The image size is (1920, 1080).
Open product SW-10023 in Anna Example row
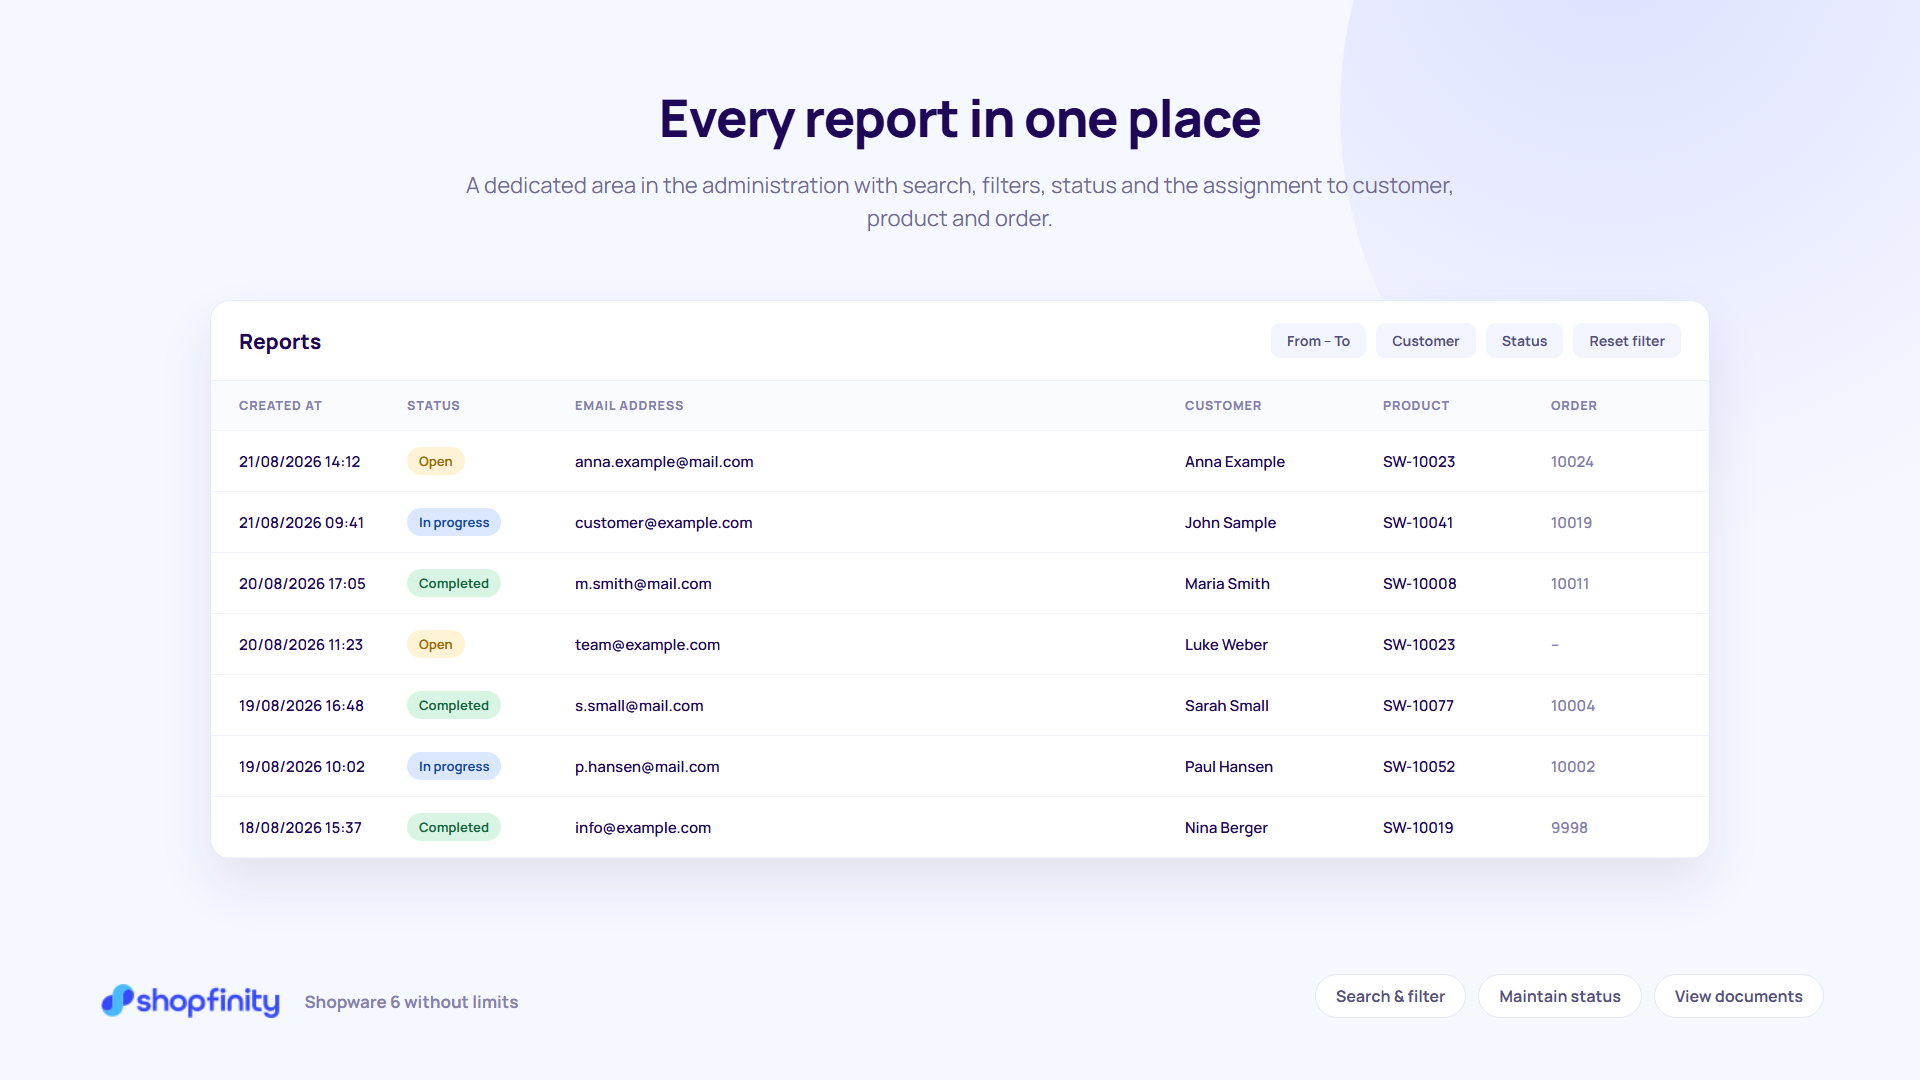coord(1419,462)
